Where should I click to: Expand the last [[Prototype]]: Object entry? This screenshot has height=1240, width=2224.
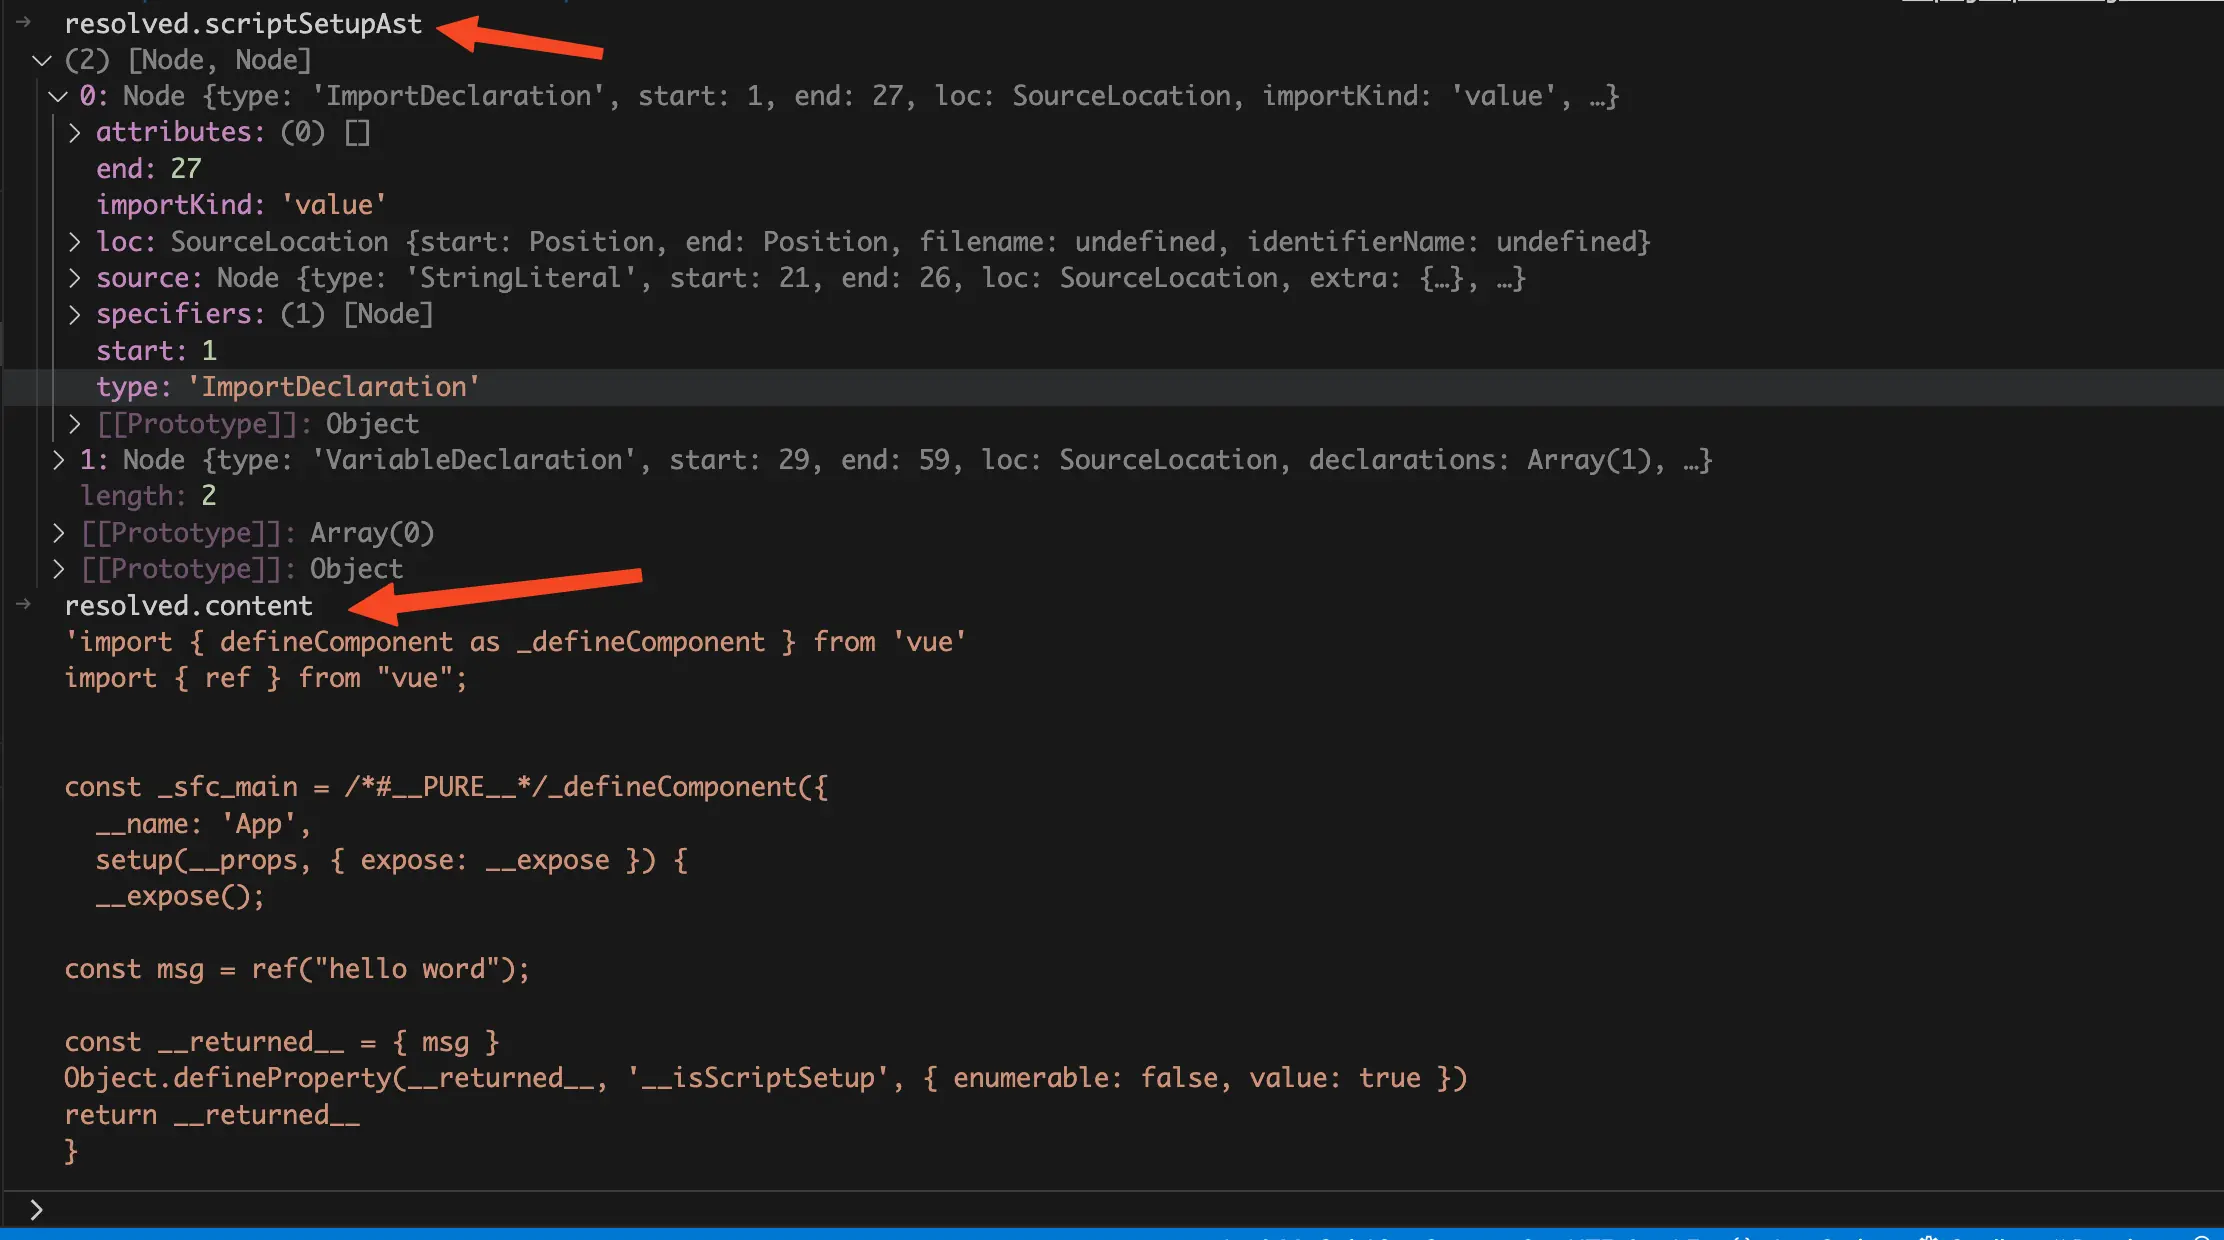tap(58, 569)
